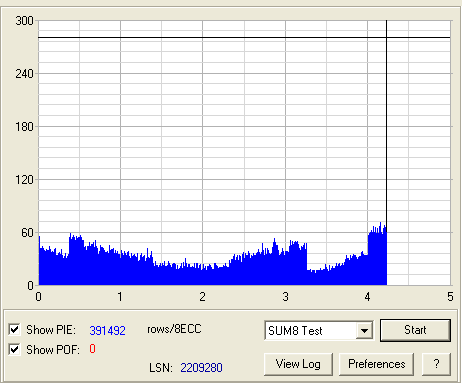Click the 60 label on the Y axis

tap(27, 233)
